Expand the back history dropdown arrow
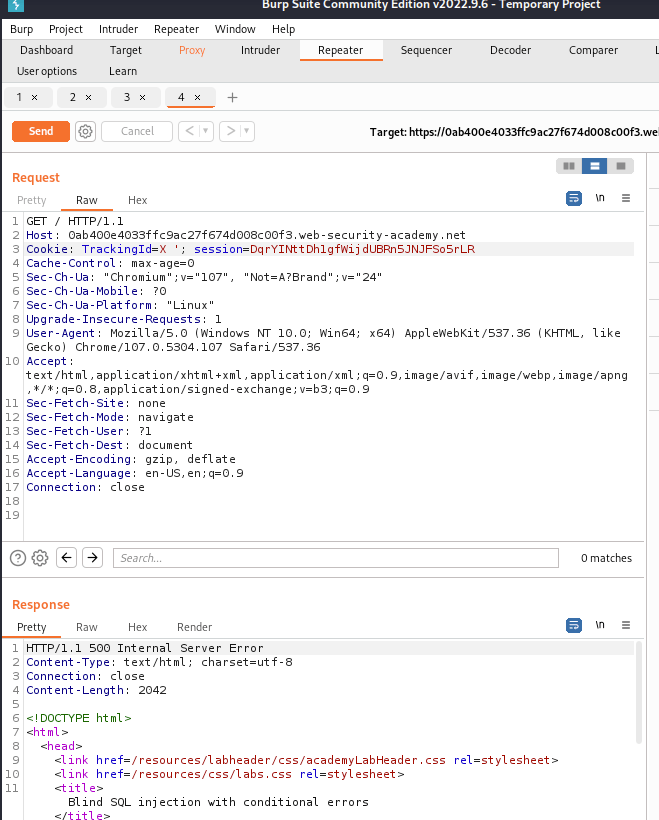 [x=206, y=131]
